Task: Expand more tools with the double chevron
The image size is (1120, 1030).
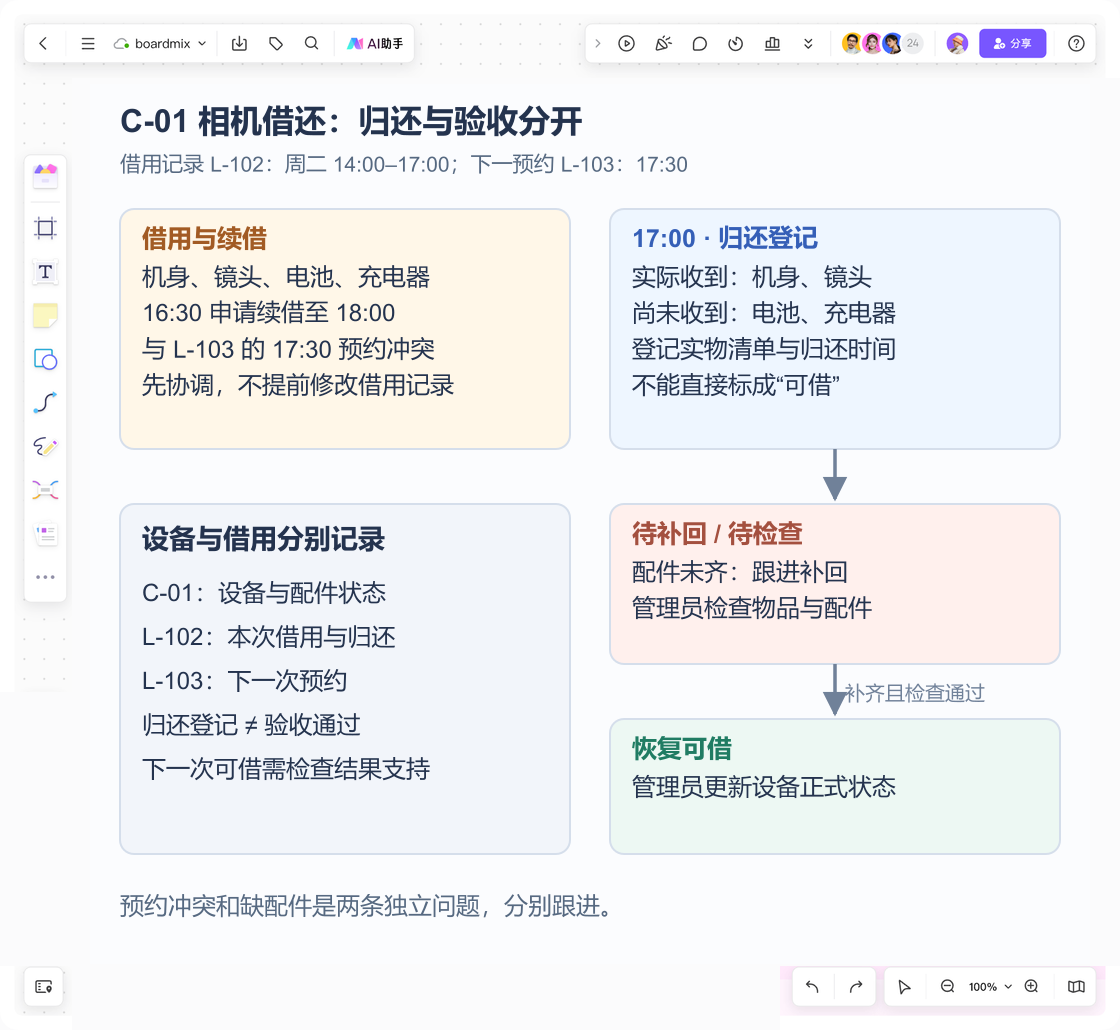Action: (x=809, y=44)
